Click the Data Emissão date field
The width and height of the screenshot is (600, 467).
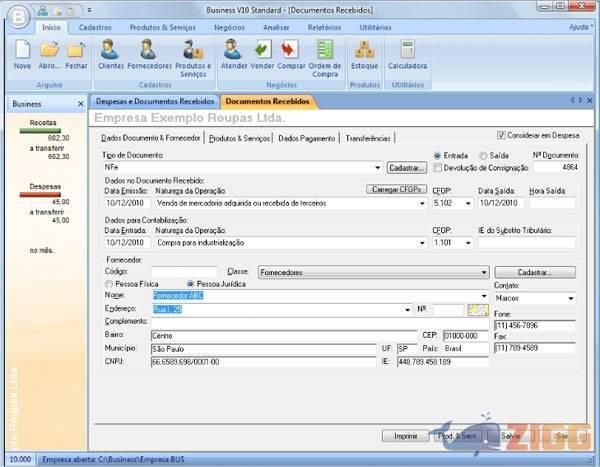click(x=127, y=203)
